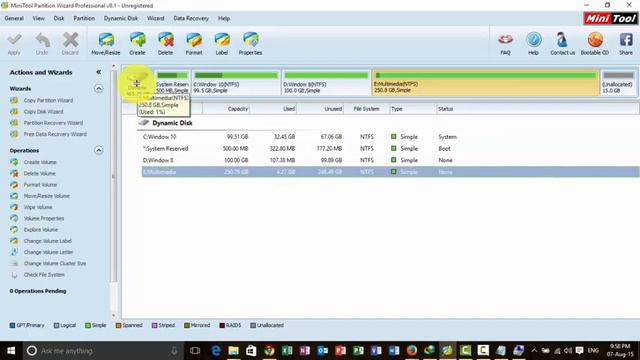Image resolution: width=640 pixels, height=360 pixels.
Task: Select the E:Multimedia partition block
Action: 485,82
